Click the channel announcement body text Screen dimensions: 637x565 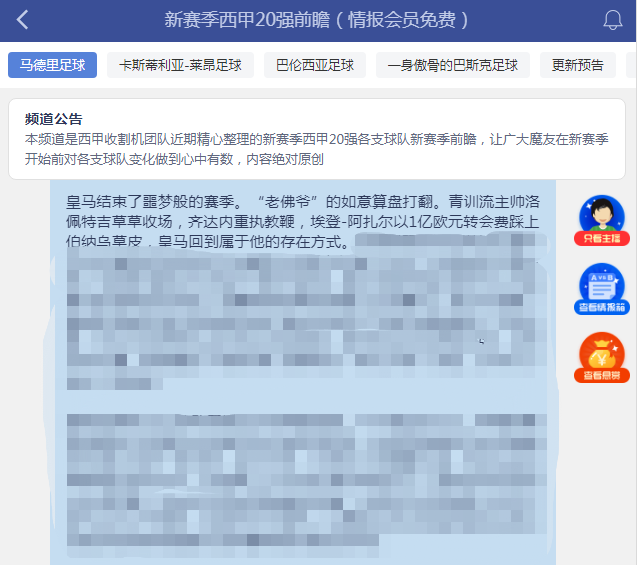coord(300,149)
